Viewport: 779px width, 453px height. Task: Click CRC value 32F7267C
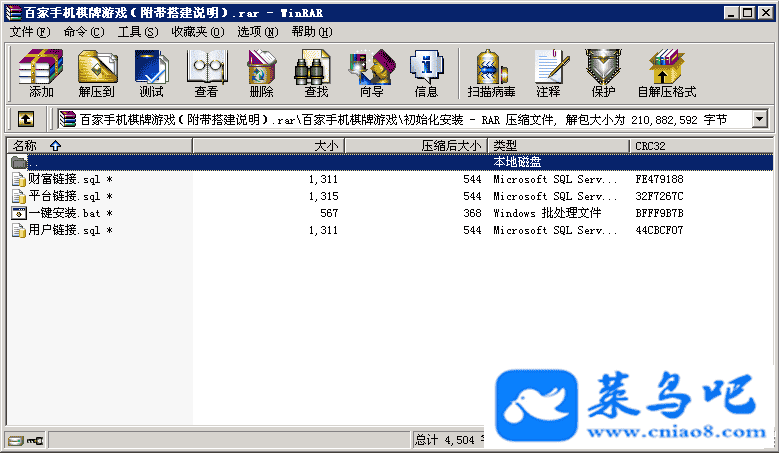659,196
